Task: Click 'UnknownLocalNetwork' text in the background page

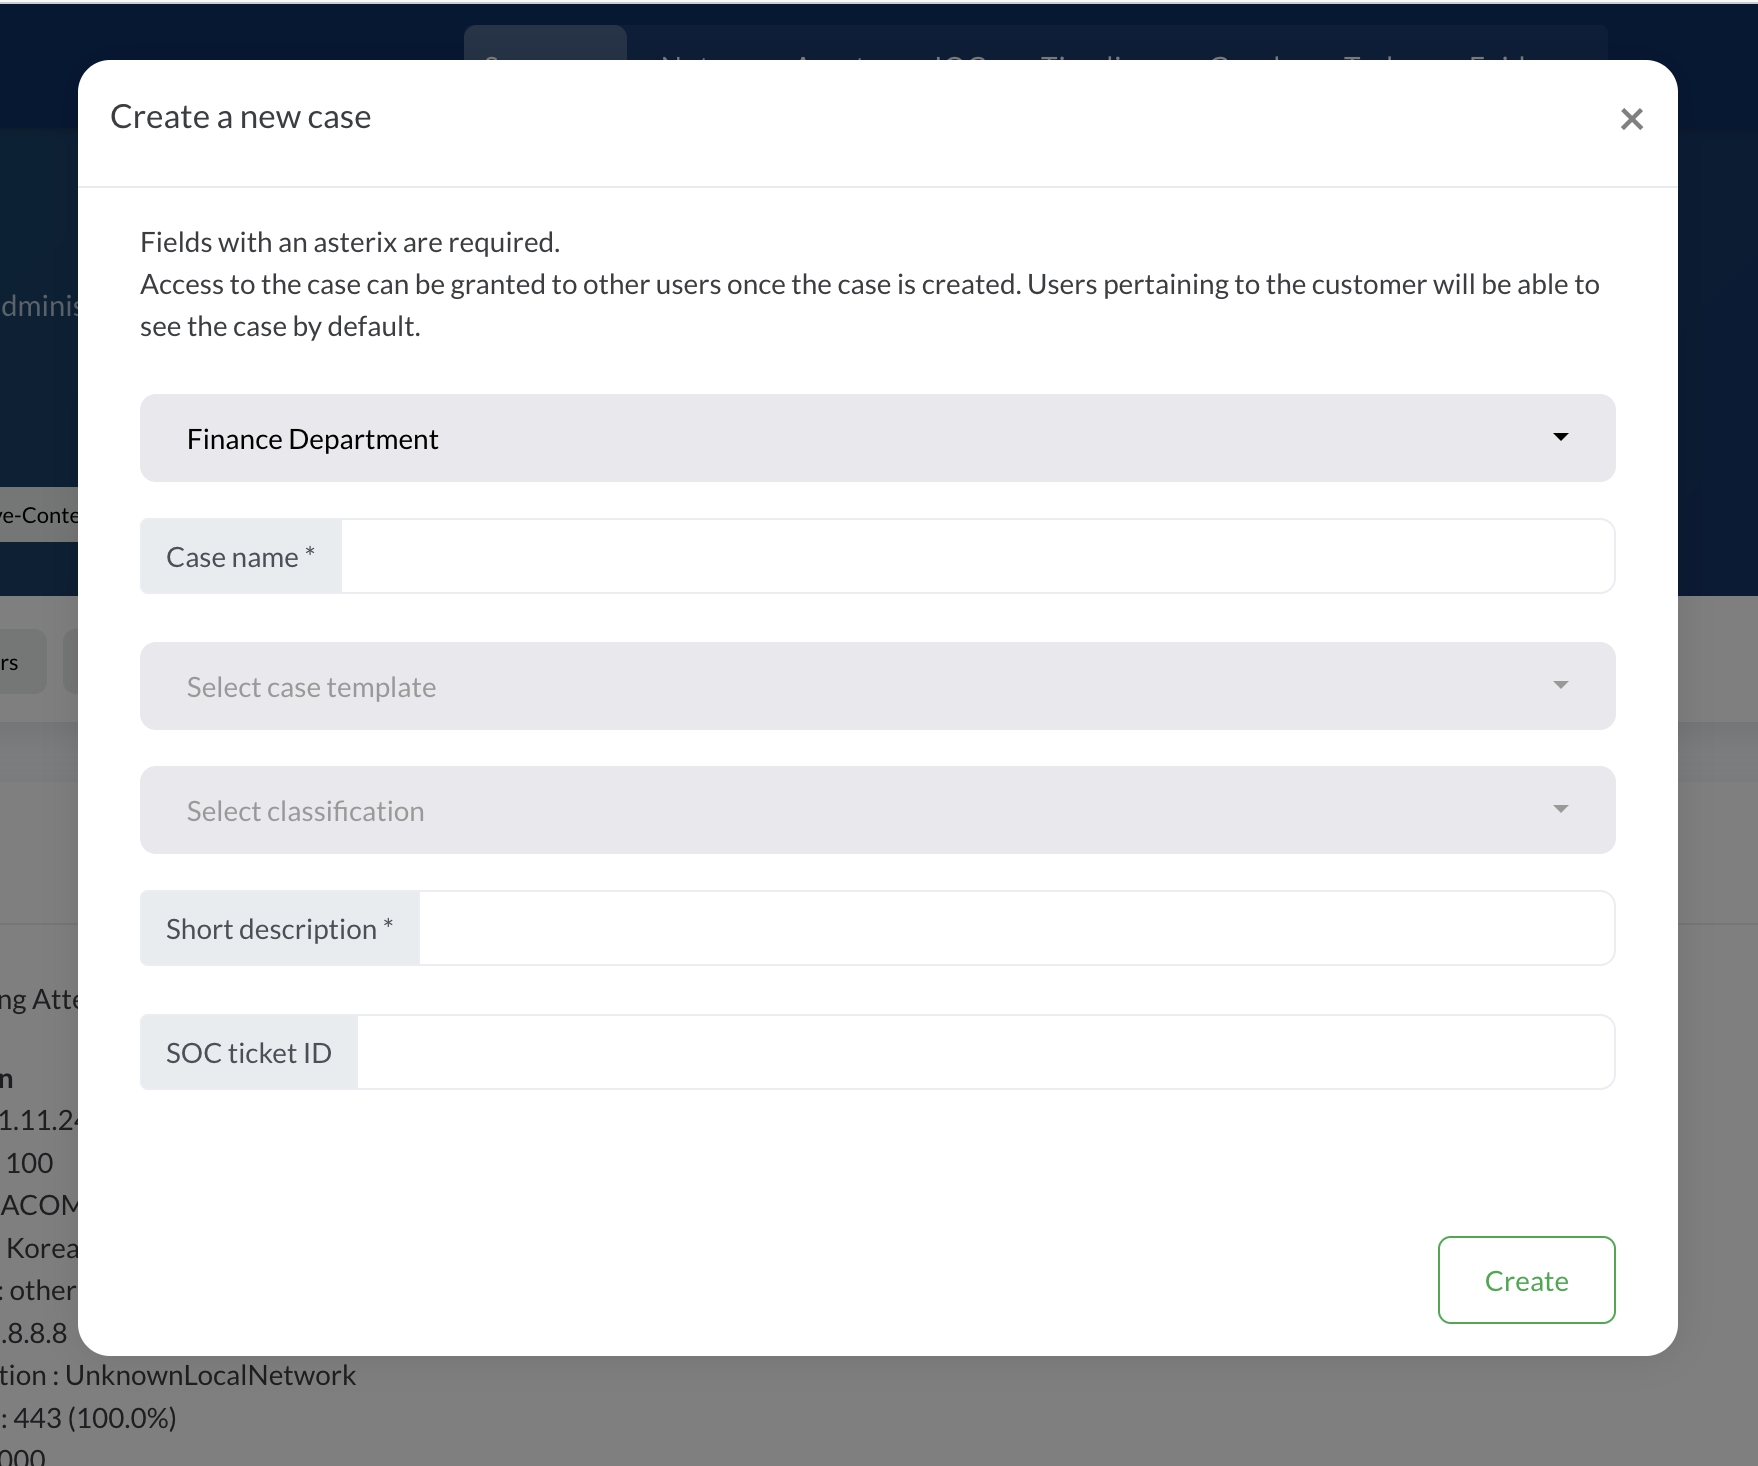Action: [210, 1375]
